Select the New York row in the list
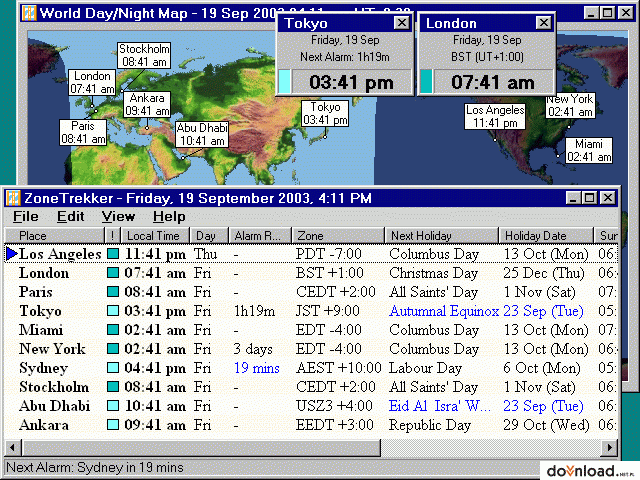This screenshot has width=640, height=480. point(311,349)
